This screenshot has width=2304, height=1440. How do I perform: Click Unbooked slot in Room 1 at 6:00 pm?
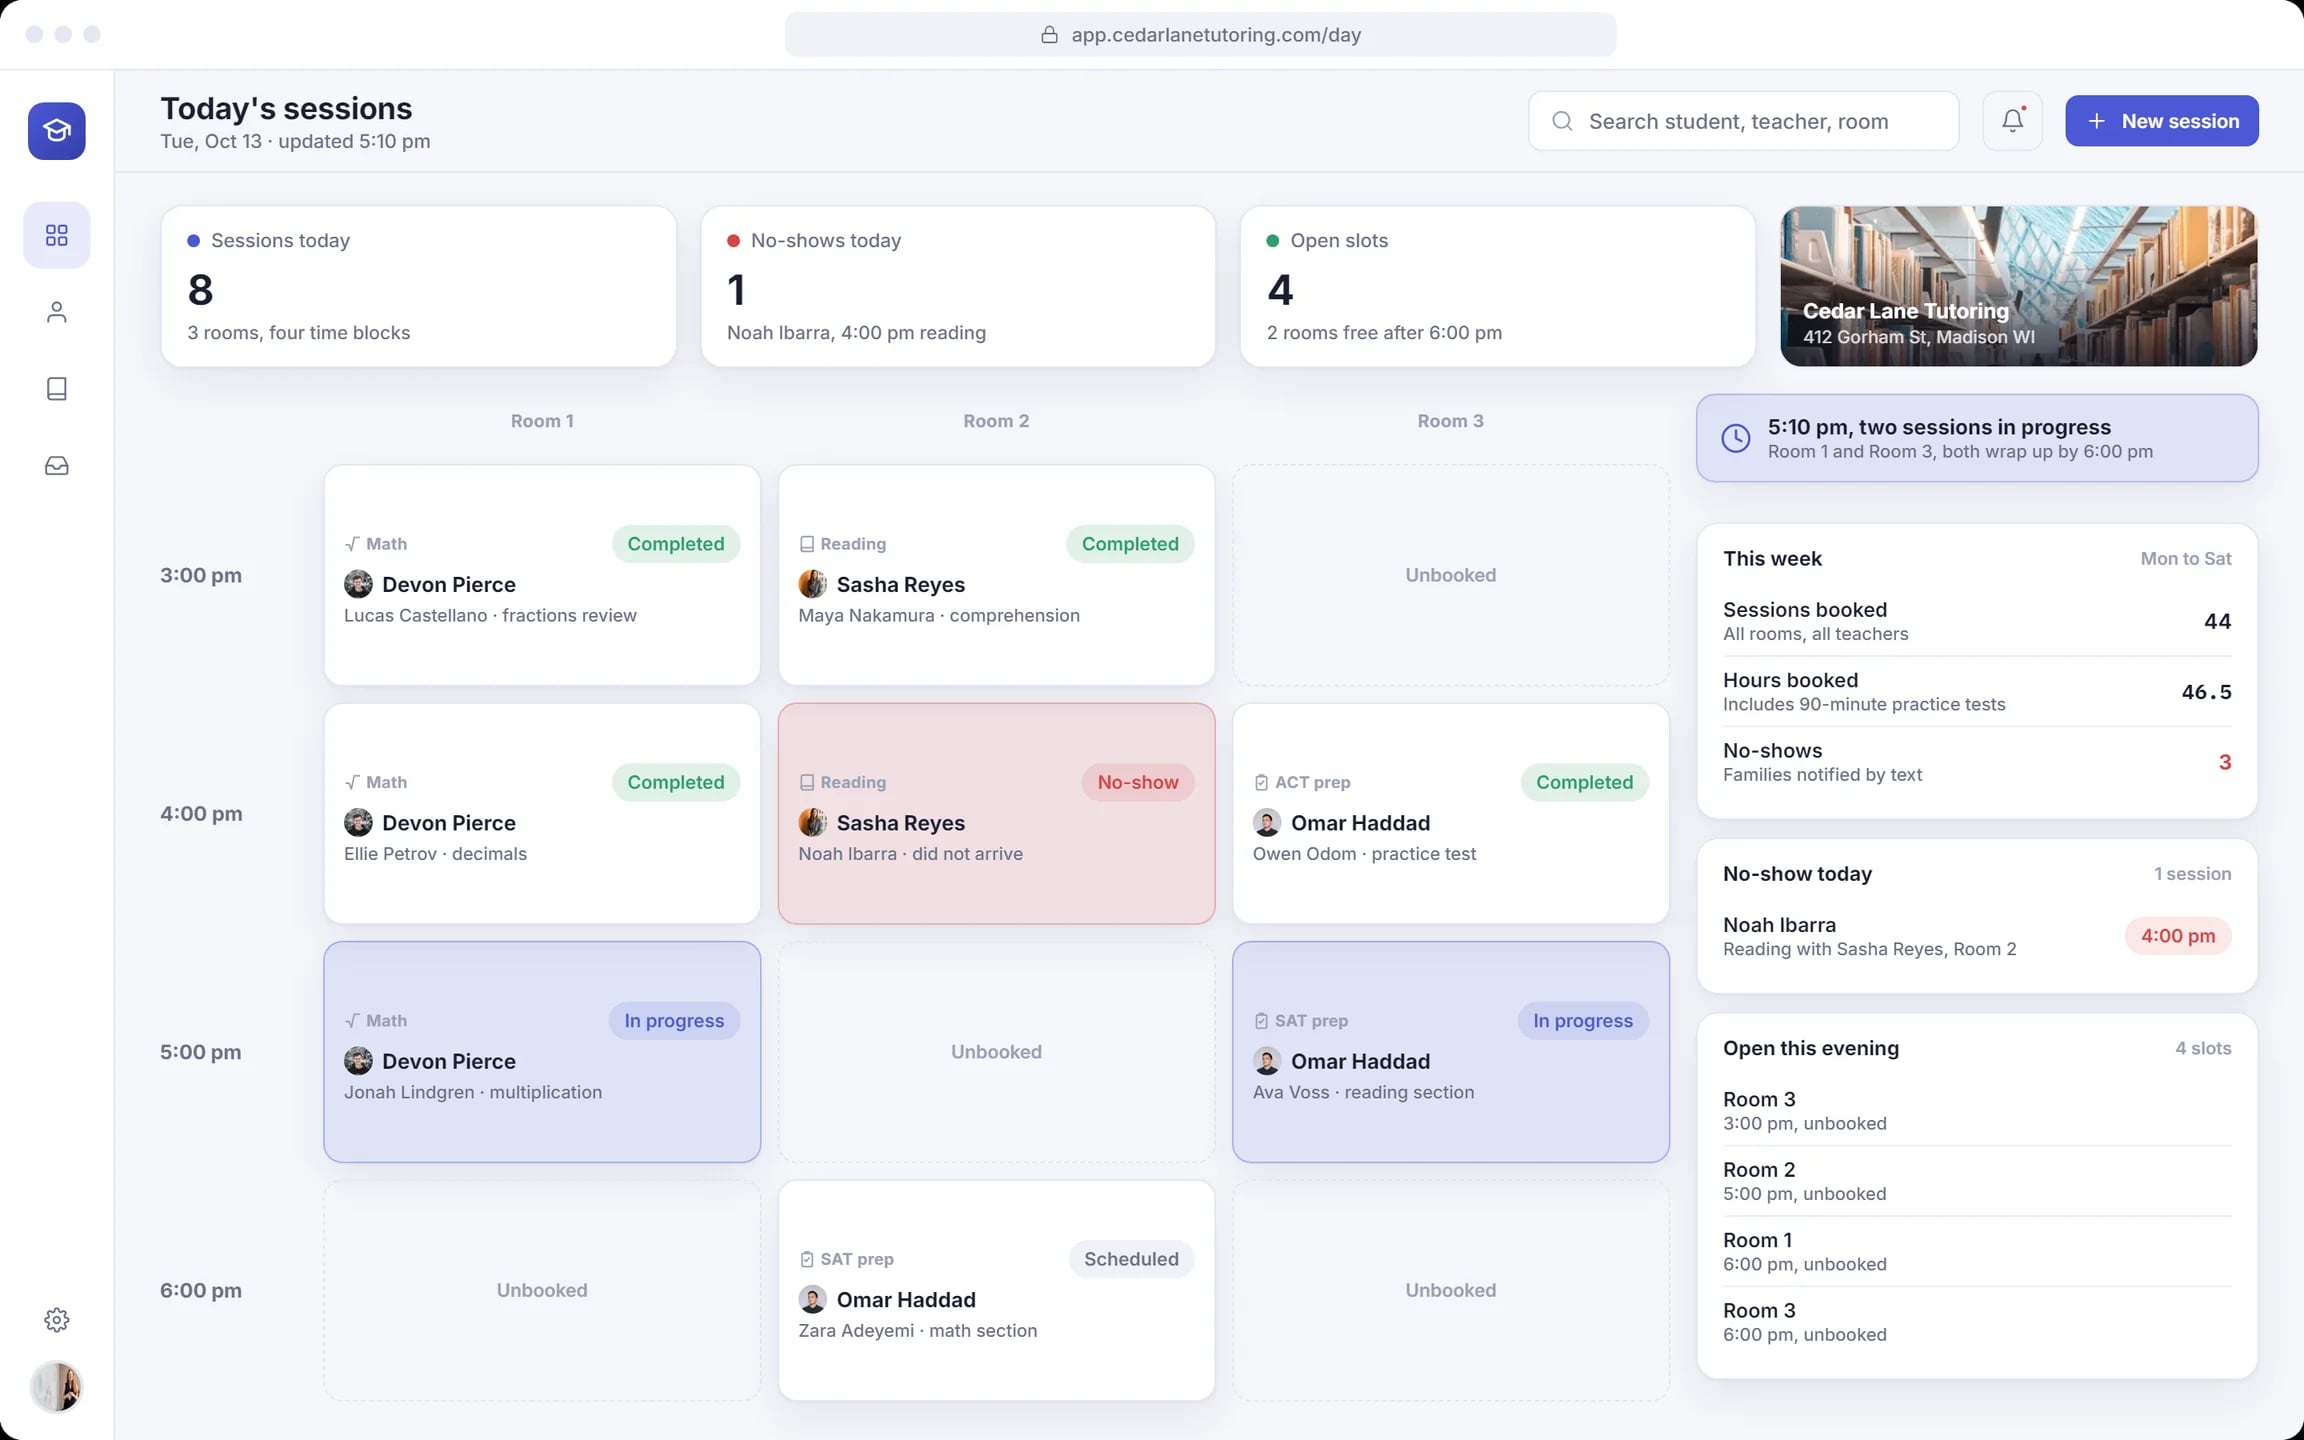point(542,1290)
